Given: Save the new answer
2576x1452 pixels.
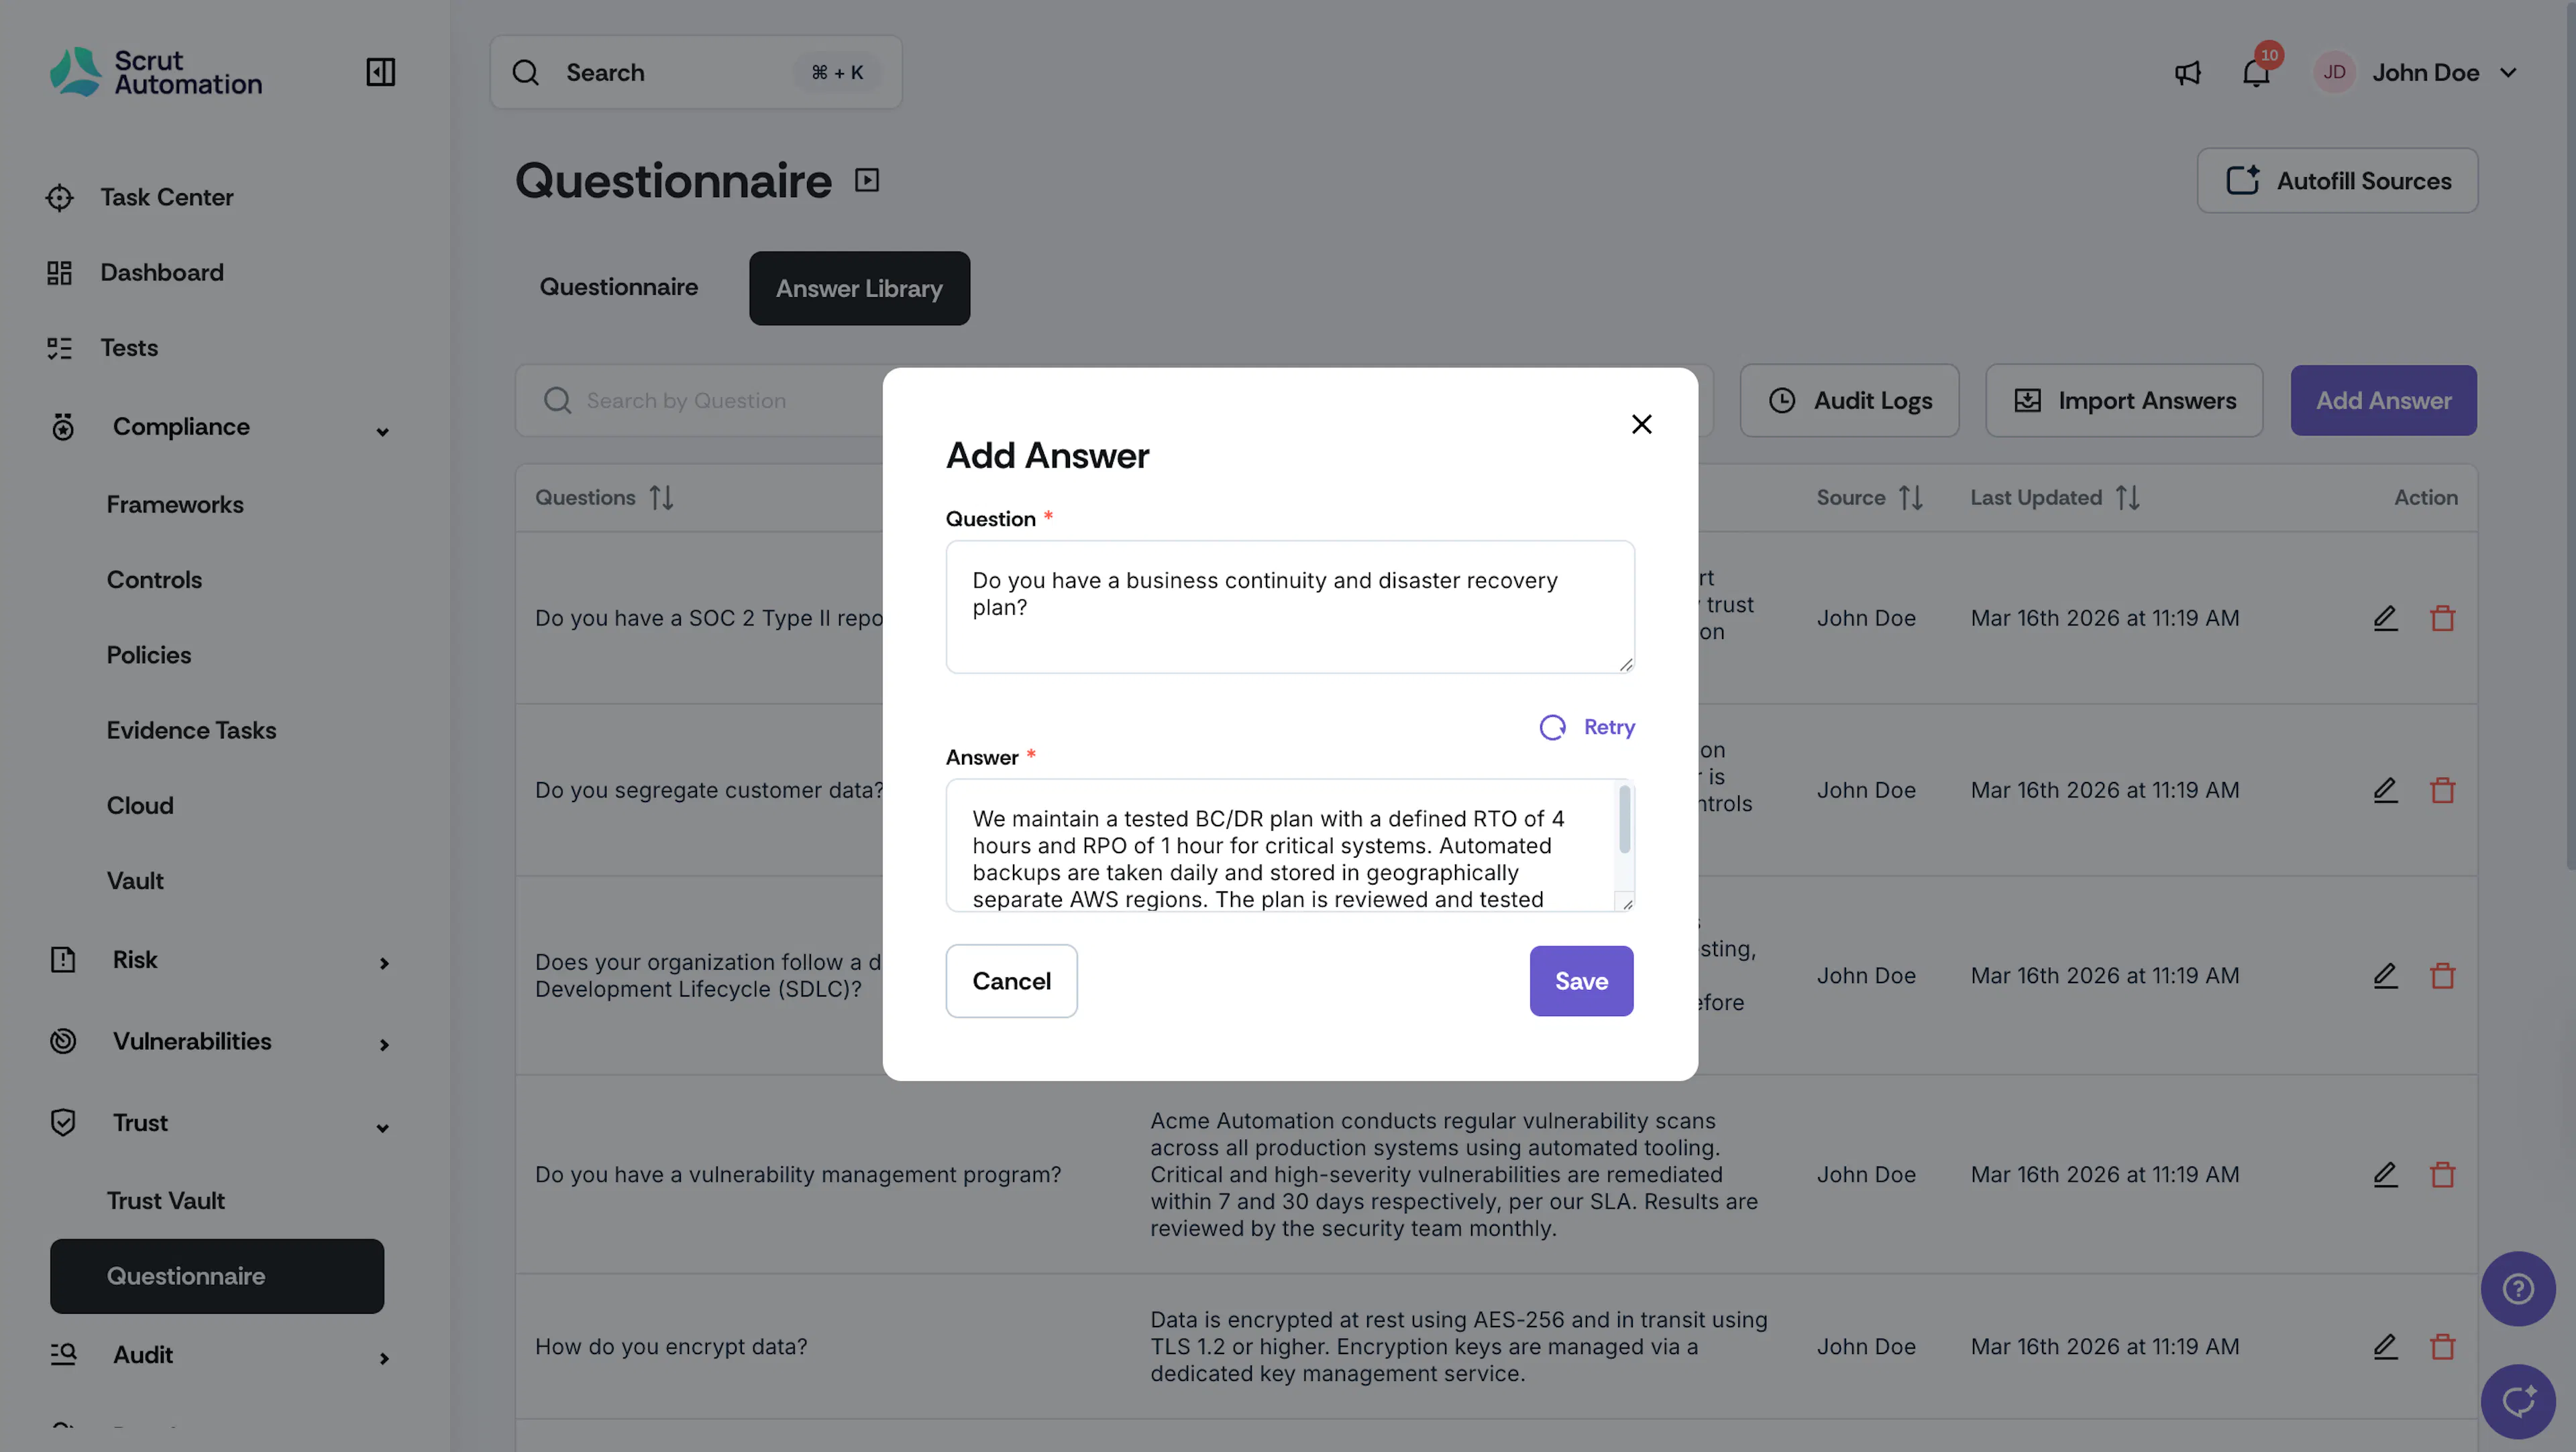Looking at the screenshot, I should [1581, 981].
